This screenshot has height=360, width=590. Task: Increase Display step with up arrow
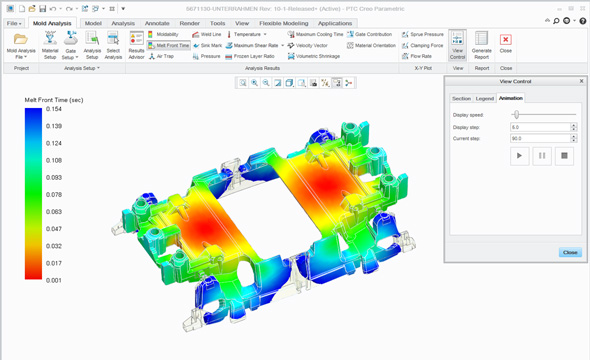click(573, 125)
